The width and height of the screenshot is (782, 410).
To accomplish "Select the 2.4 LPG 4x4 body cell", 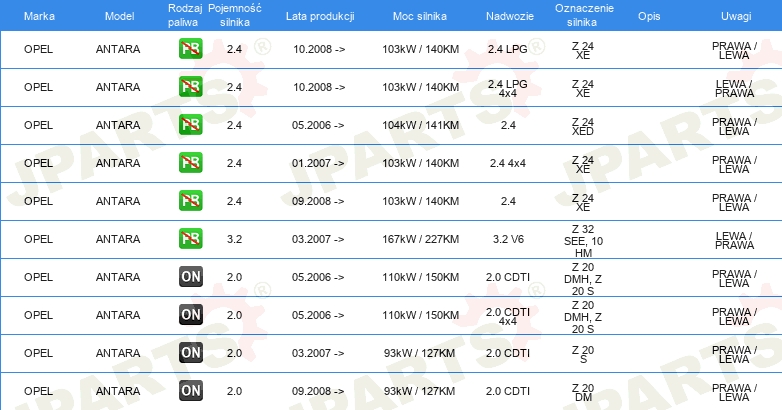I will tap(508, 88).
